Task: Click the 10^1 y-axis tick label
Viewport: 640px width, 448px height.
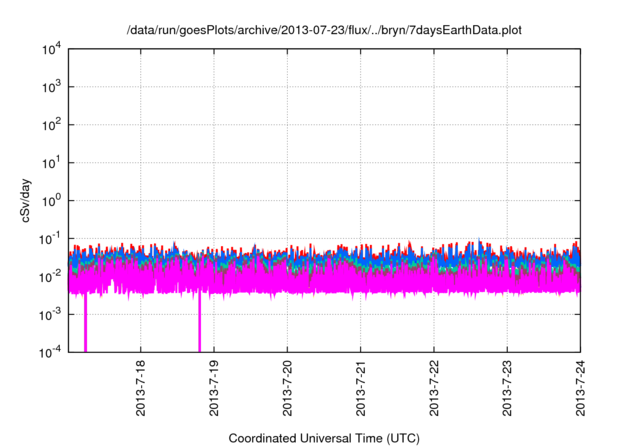Action: [x=51, y=163]
